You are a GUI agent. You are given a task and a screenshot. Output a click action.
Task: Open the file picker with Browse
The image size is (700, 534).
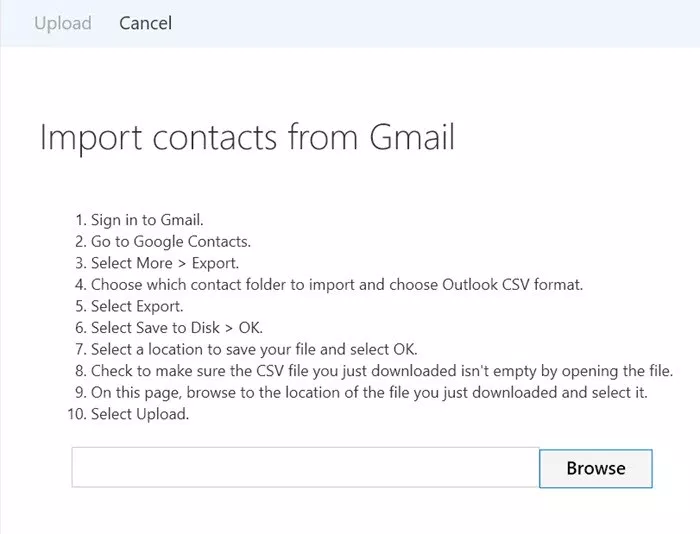[596, 468]
